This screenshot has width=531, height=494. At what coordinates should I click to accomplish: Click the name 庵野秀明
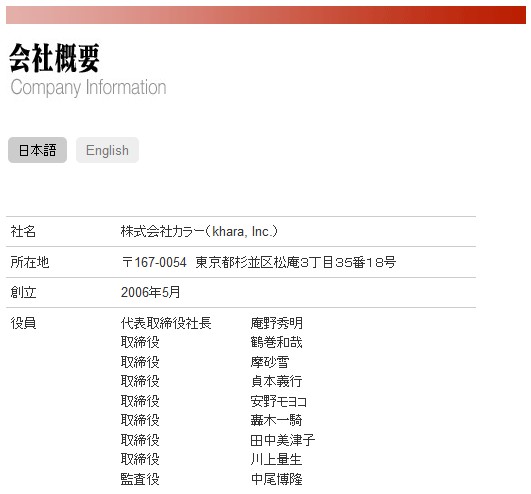tap(277, 323)
